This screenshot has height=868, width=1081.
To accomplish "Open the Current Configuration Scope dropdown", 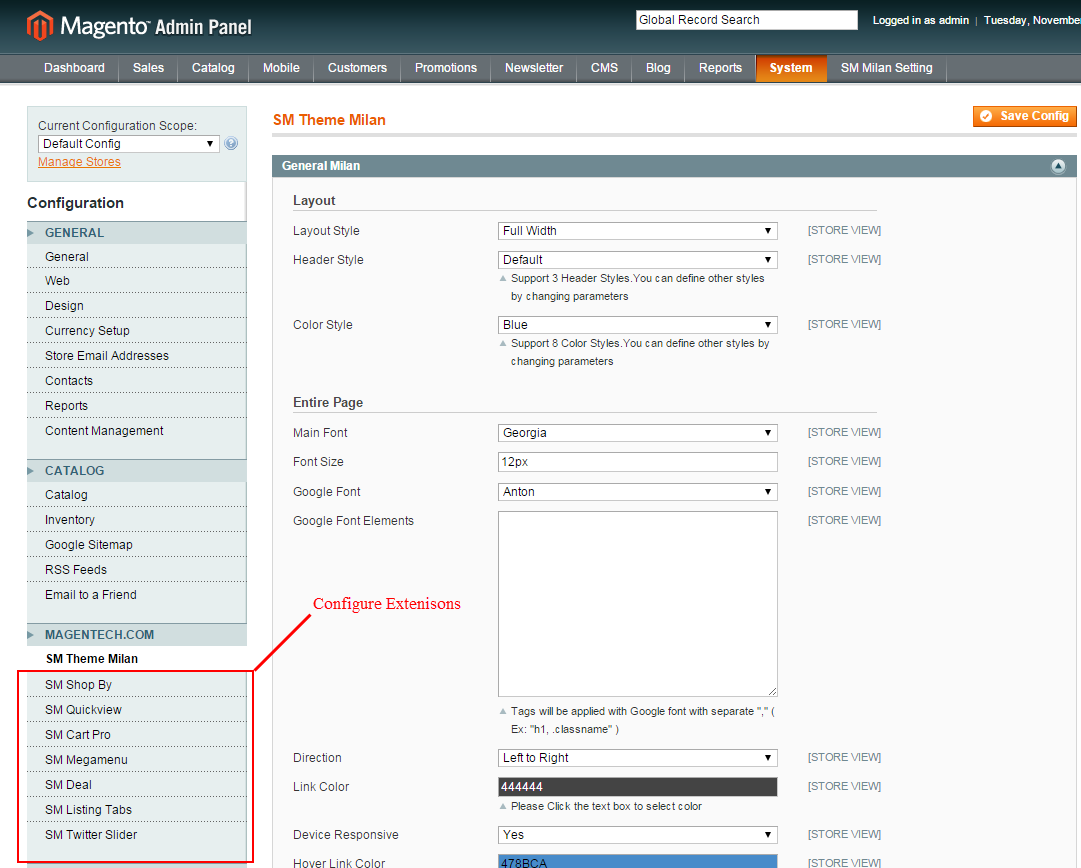I will pos(128,143).
